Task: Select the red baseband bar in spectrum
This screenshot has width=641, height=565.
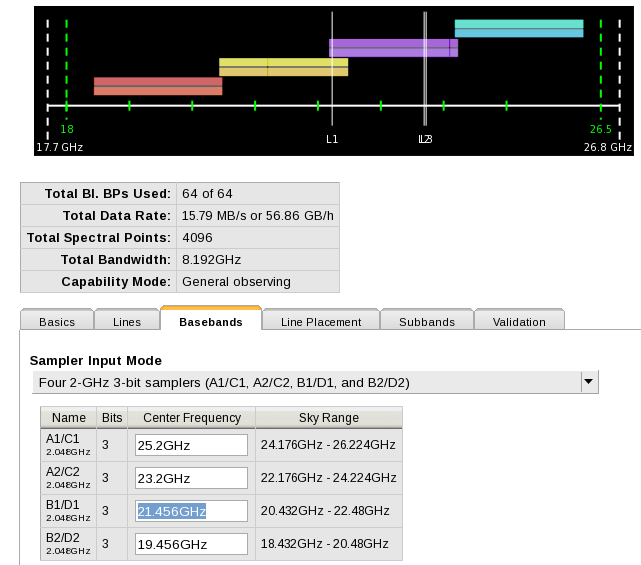Action: [158, 86]
